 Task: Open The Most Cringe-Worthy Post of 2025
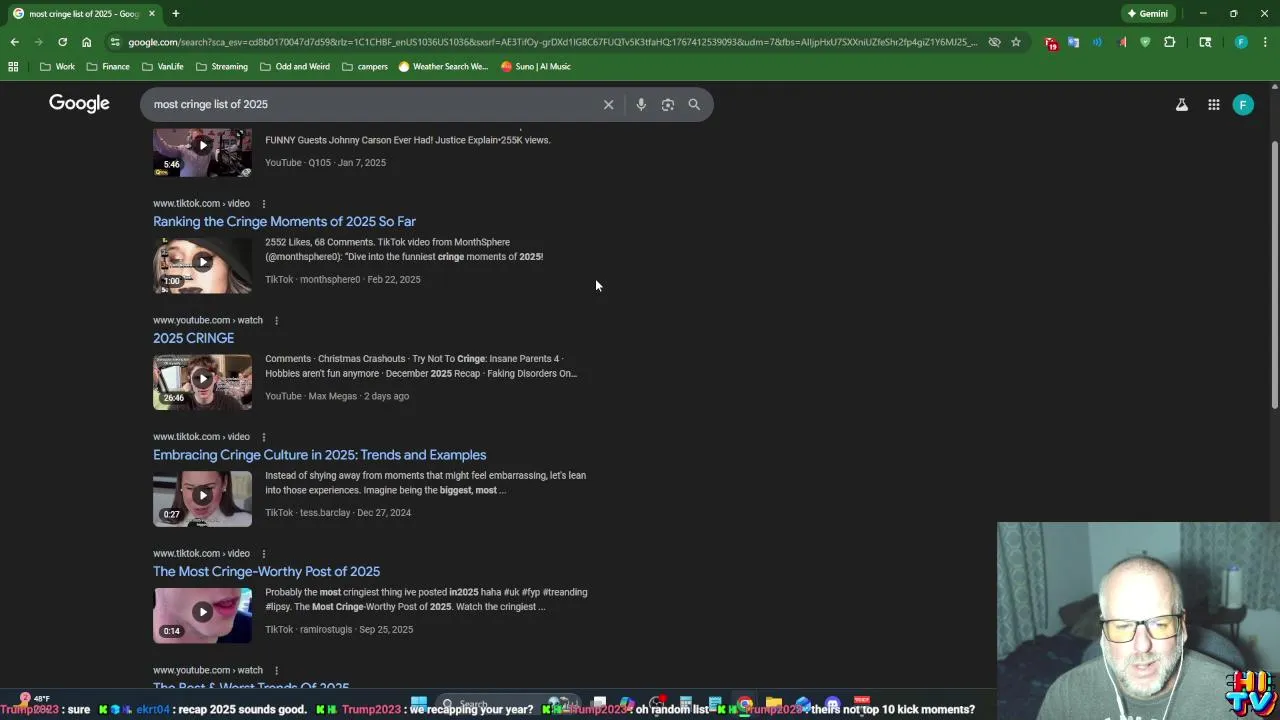(x=266, y=572)
